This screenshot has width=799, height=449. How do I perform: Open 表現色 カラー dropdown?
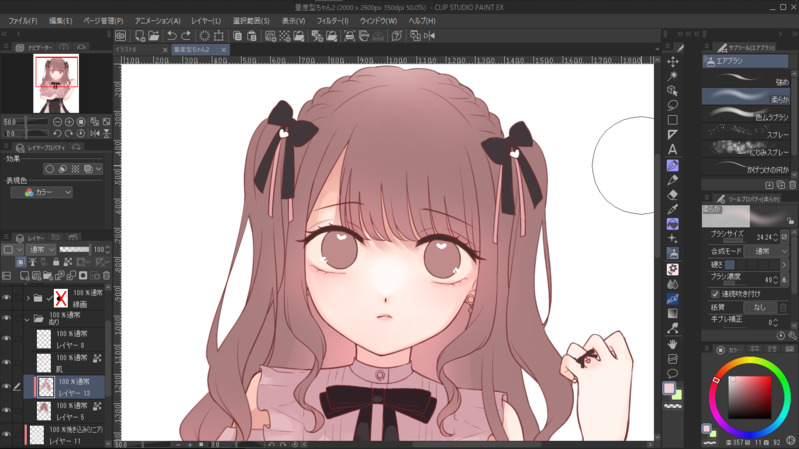41,192
